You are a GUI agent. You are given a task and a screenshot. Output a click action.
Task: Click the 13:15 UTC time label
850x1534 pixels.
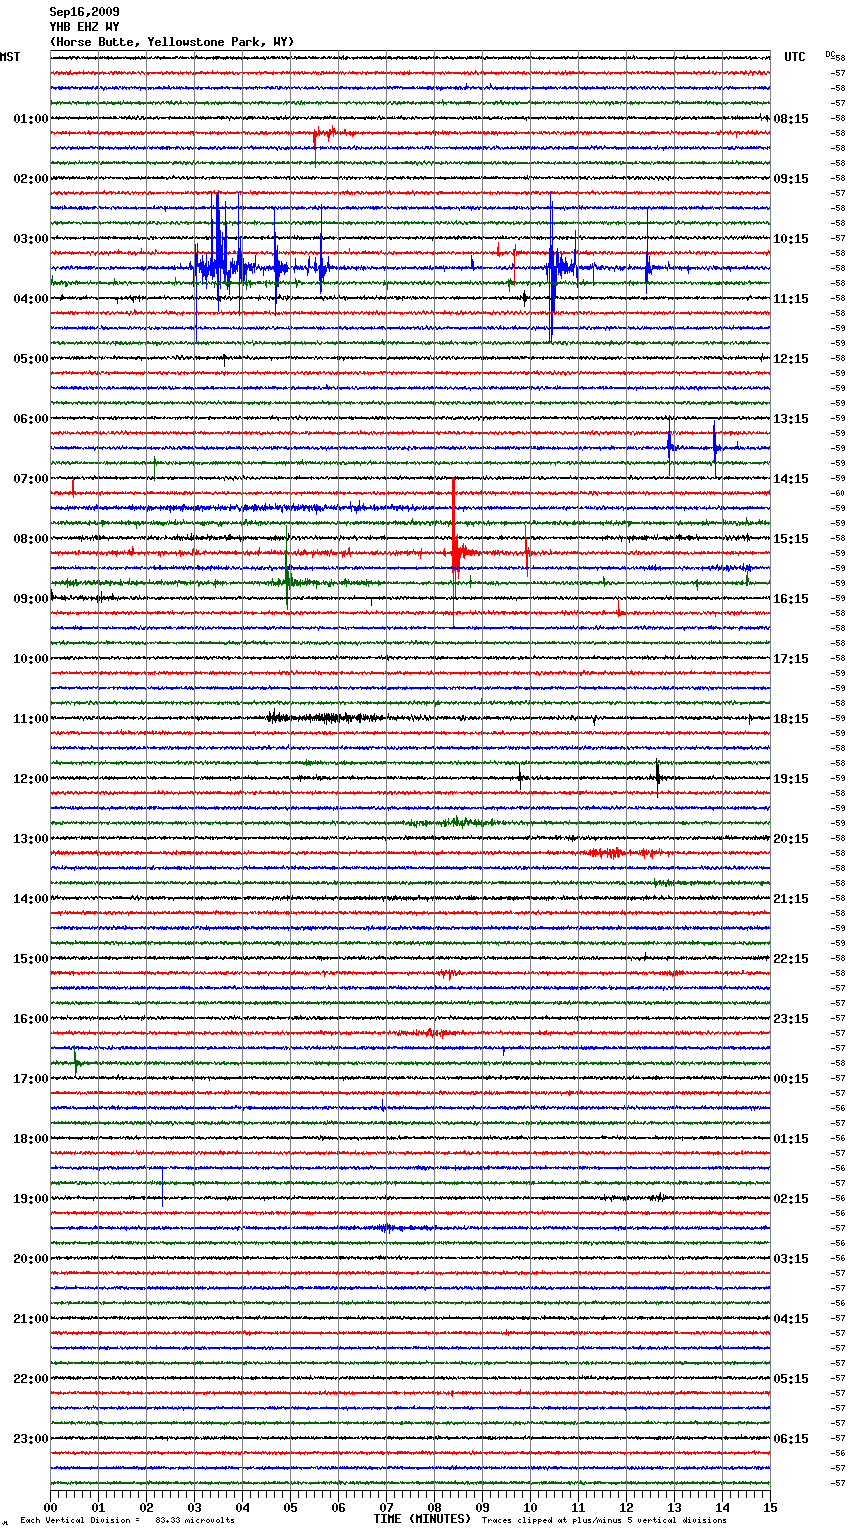click(x=791, y=419)
